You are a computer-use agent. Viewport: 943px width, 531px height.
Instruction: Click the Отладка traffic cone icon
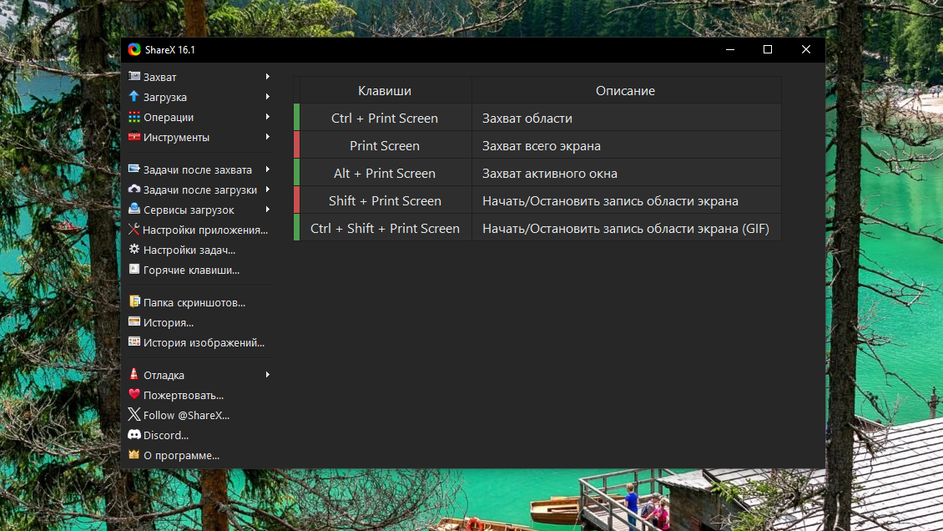134,374
